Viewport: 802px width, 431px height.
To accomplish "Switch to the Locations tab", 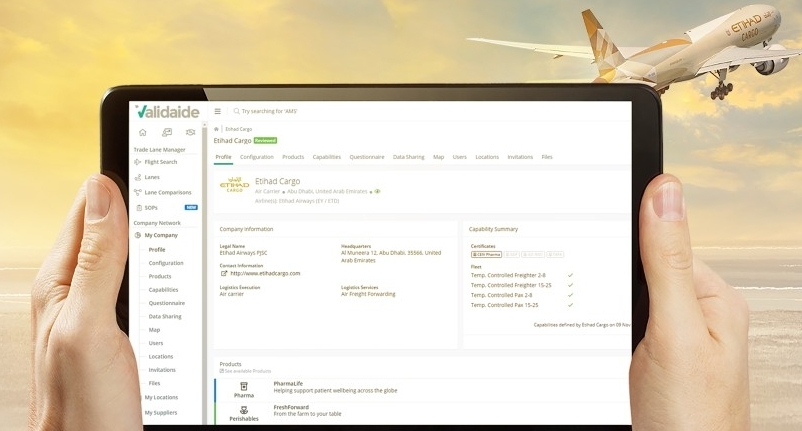I will [x=487, y=157].
